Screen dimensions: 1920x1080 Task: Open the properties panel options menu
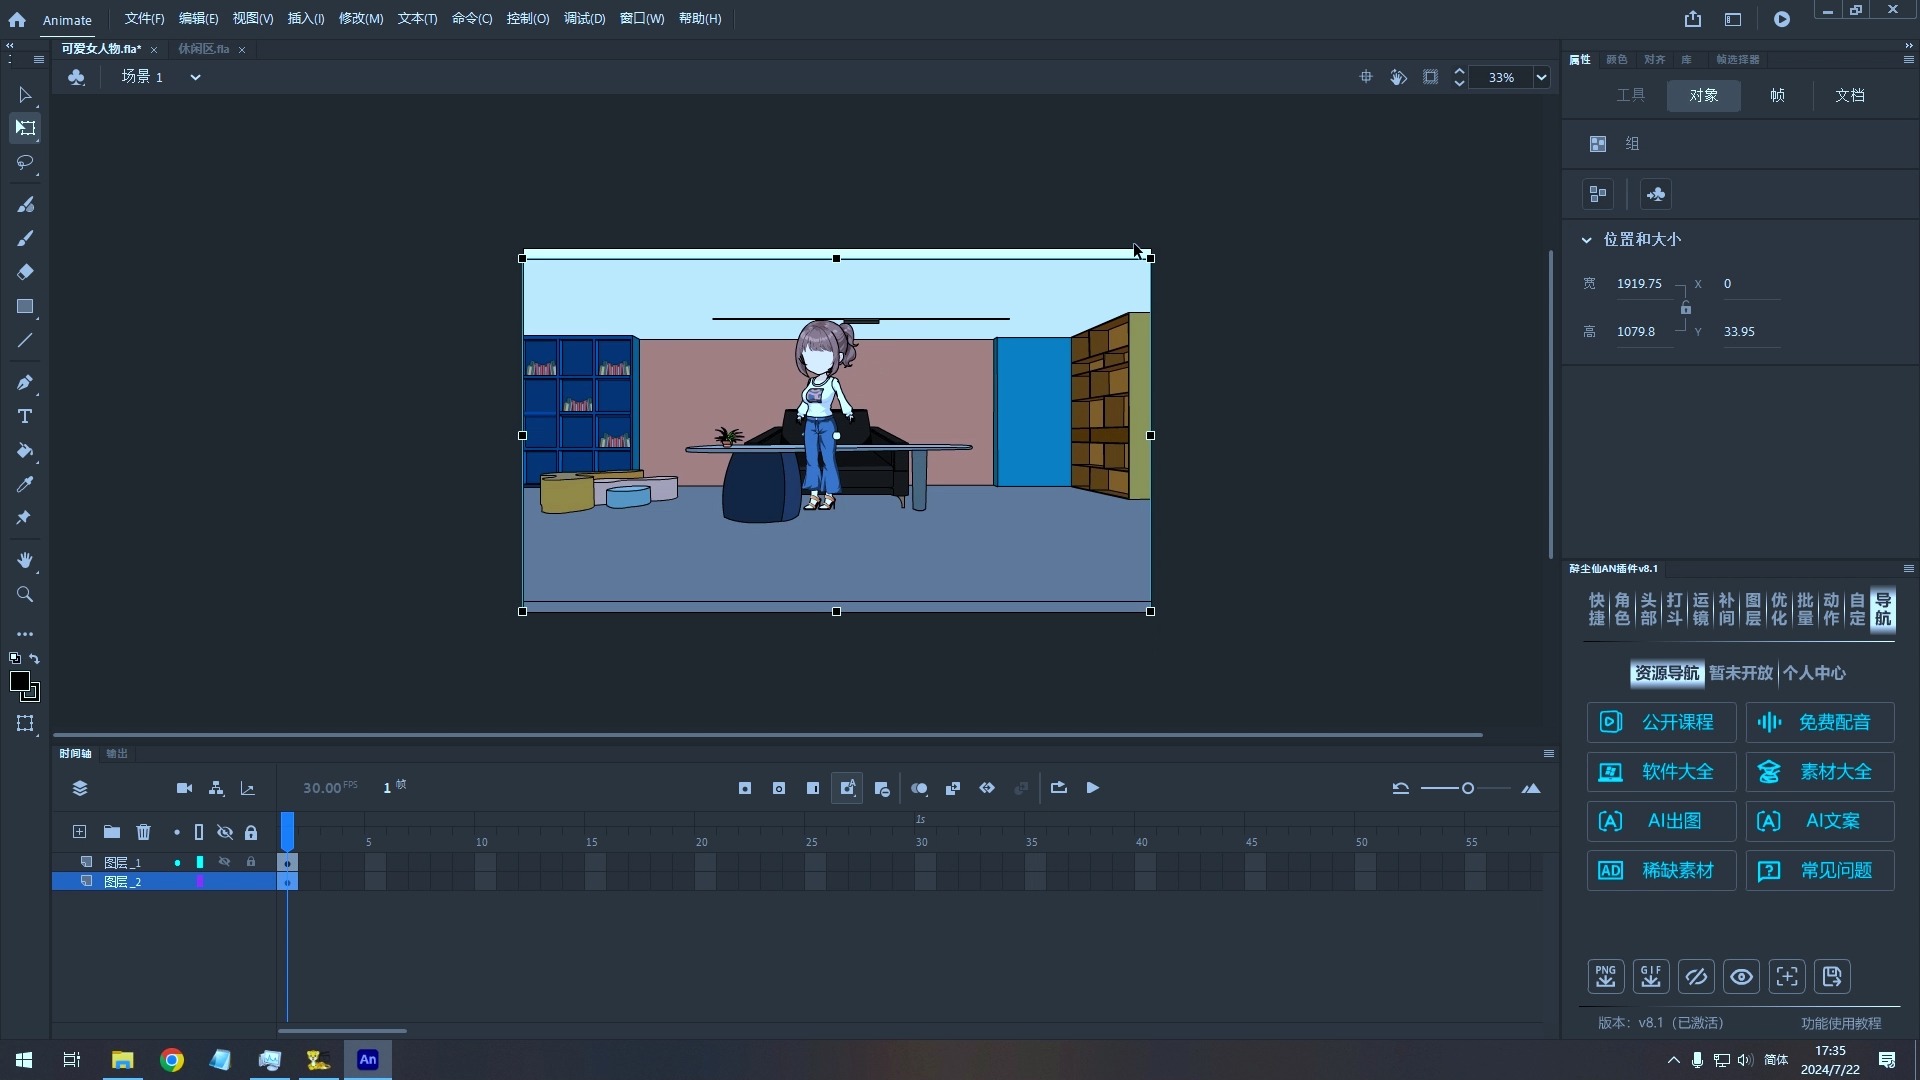point(1908,60)
